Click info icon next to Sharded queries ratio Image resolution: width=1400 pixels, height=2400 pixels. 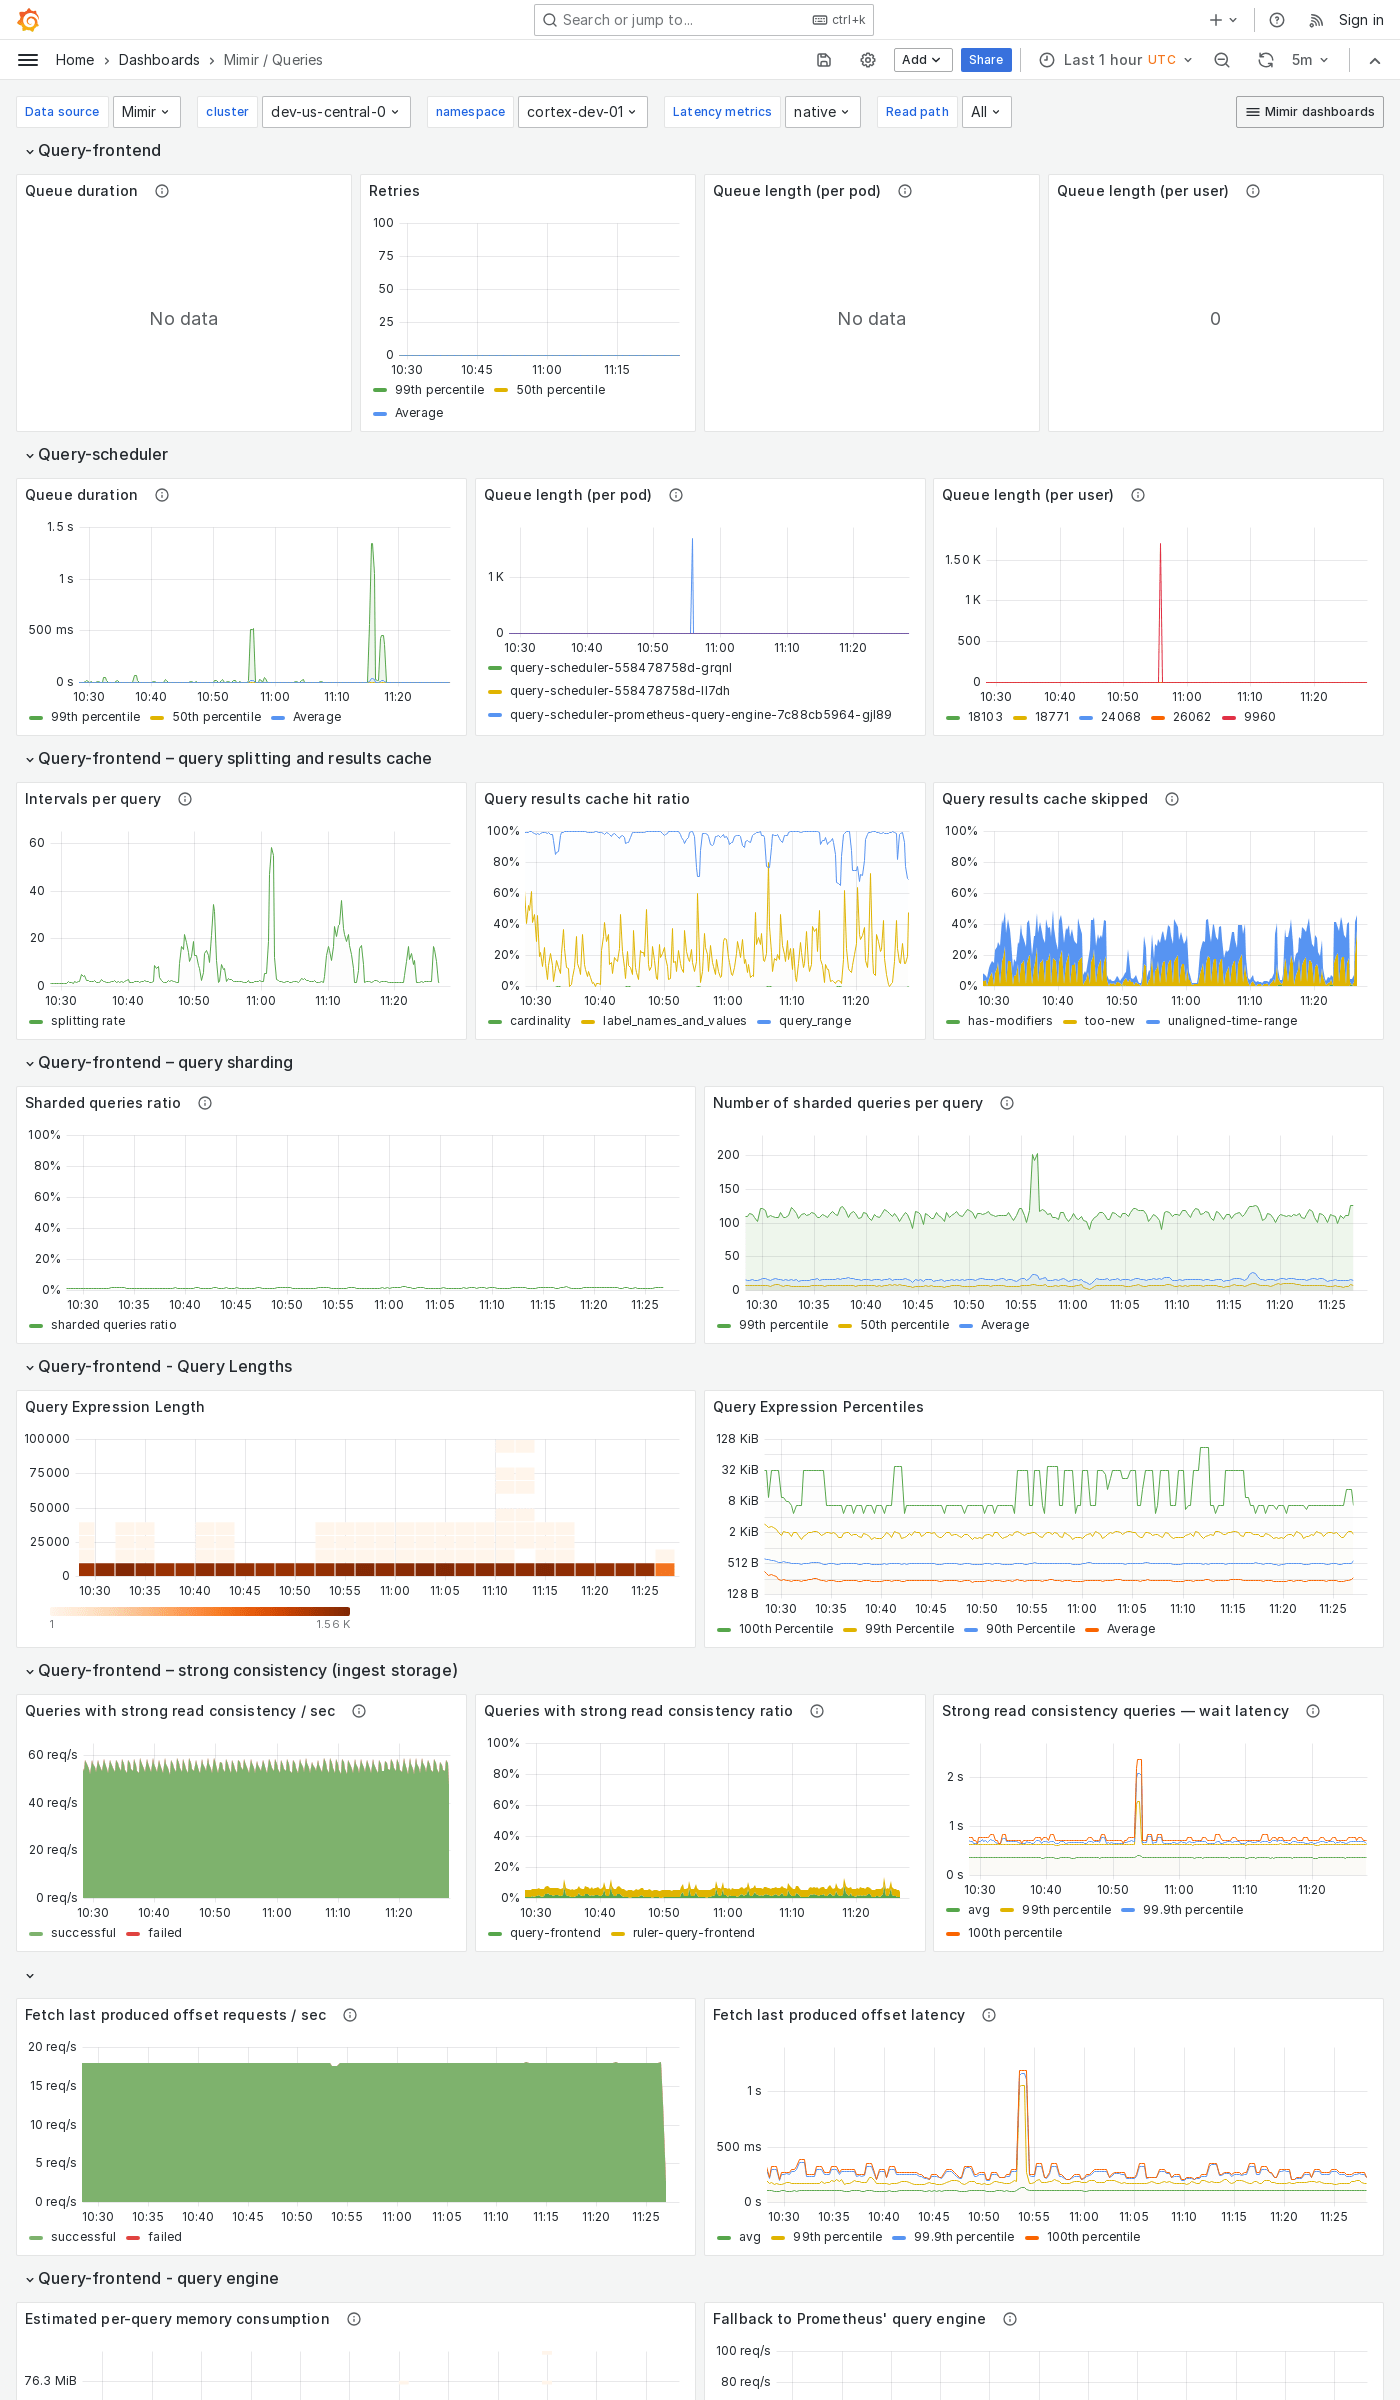pyautogui.click(x=205, y=1103)
